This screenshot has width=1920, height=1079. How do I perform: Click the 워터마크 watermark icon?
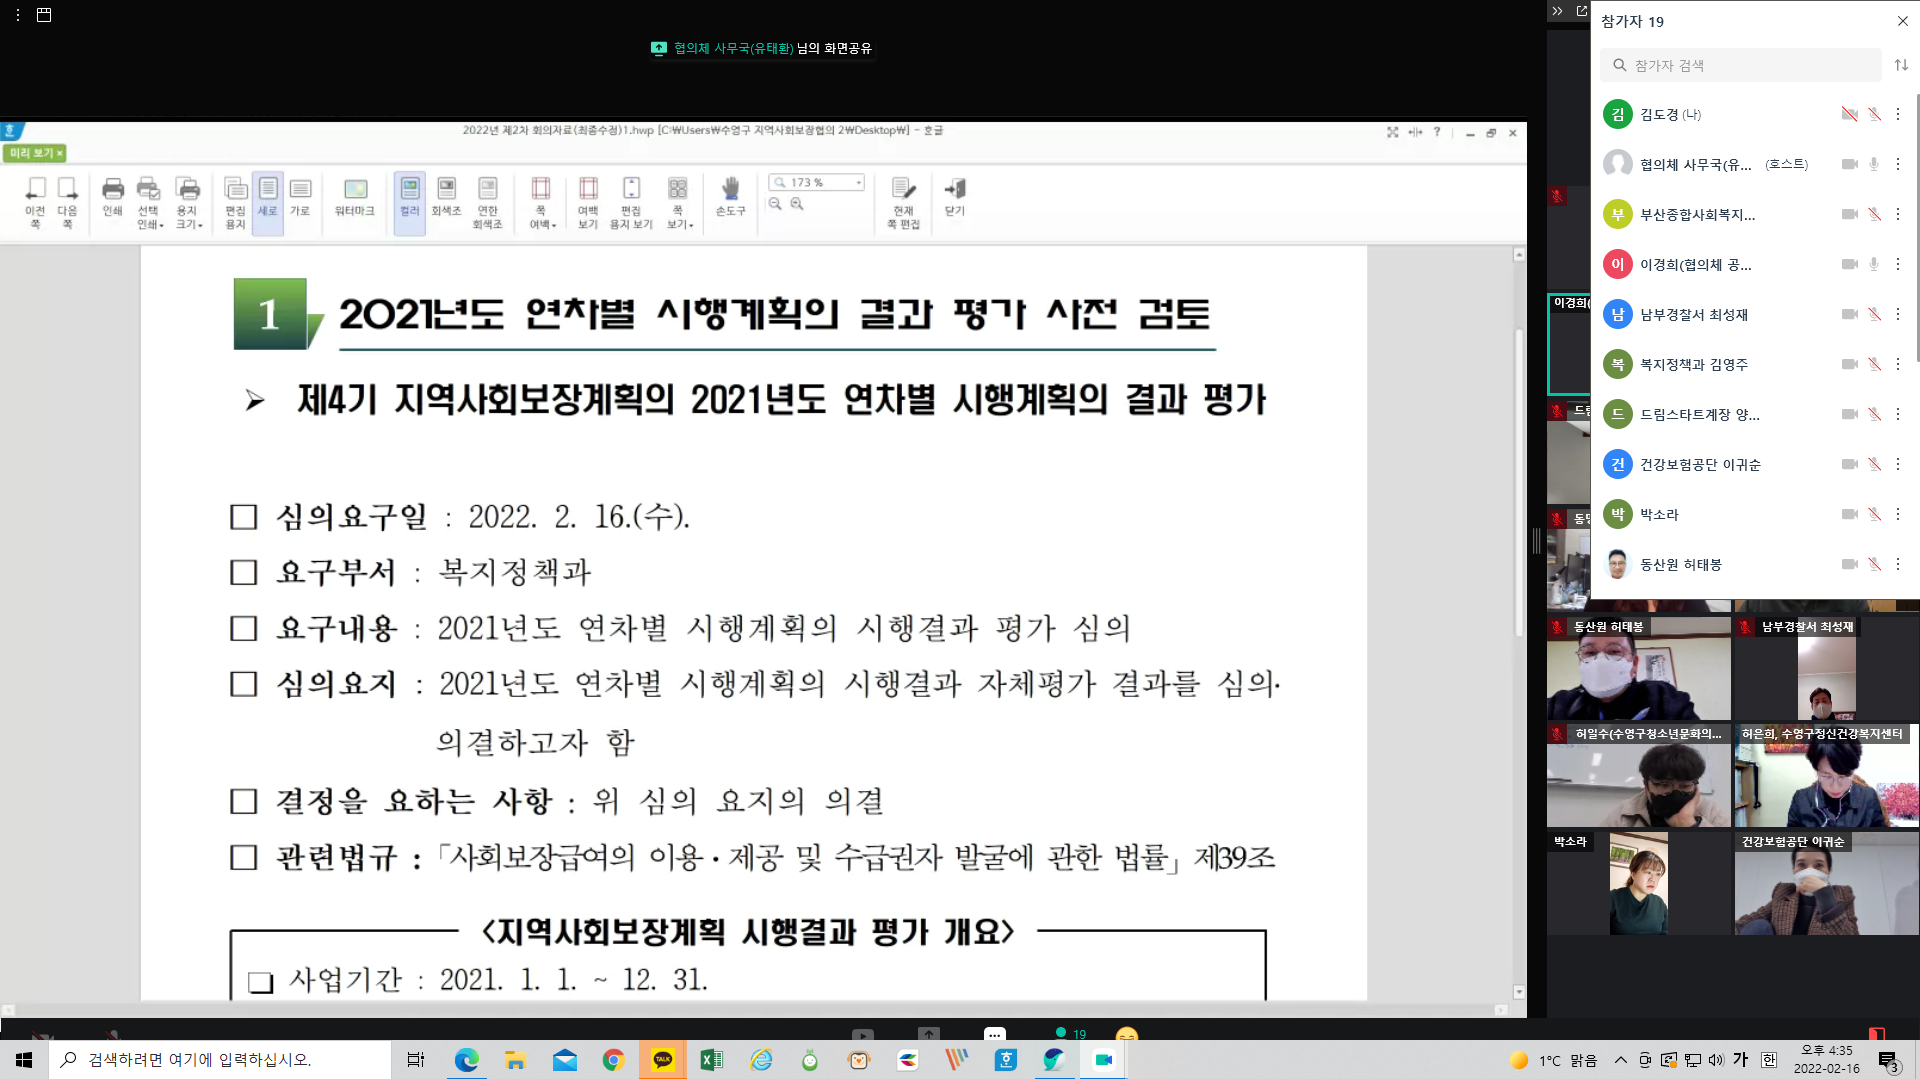click(355, 197)
